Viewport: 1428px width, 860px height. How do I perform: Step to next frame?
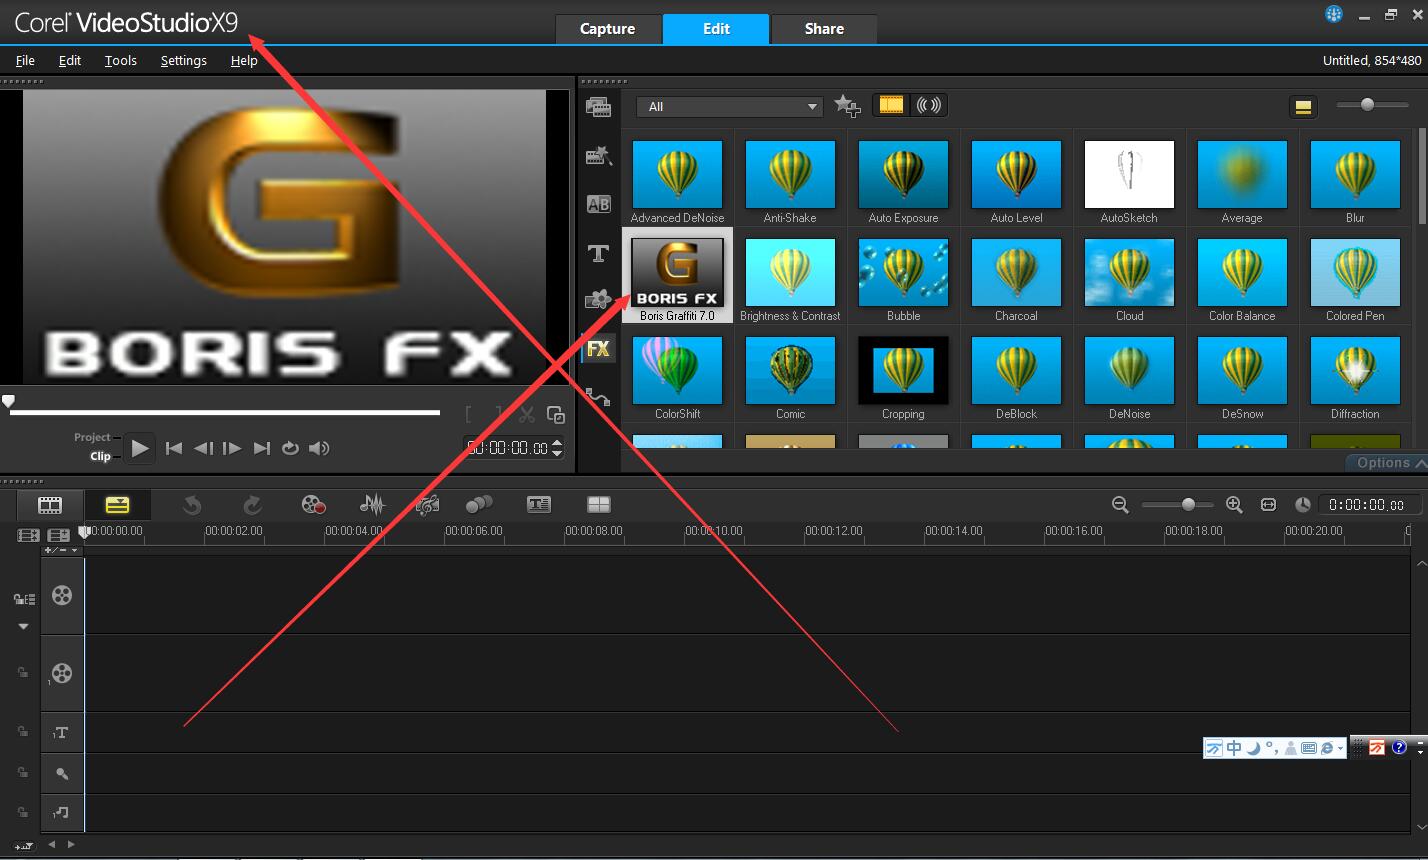click(232, 448)
